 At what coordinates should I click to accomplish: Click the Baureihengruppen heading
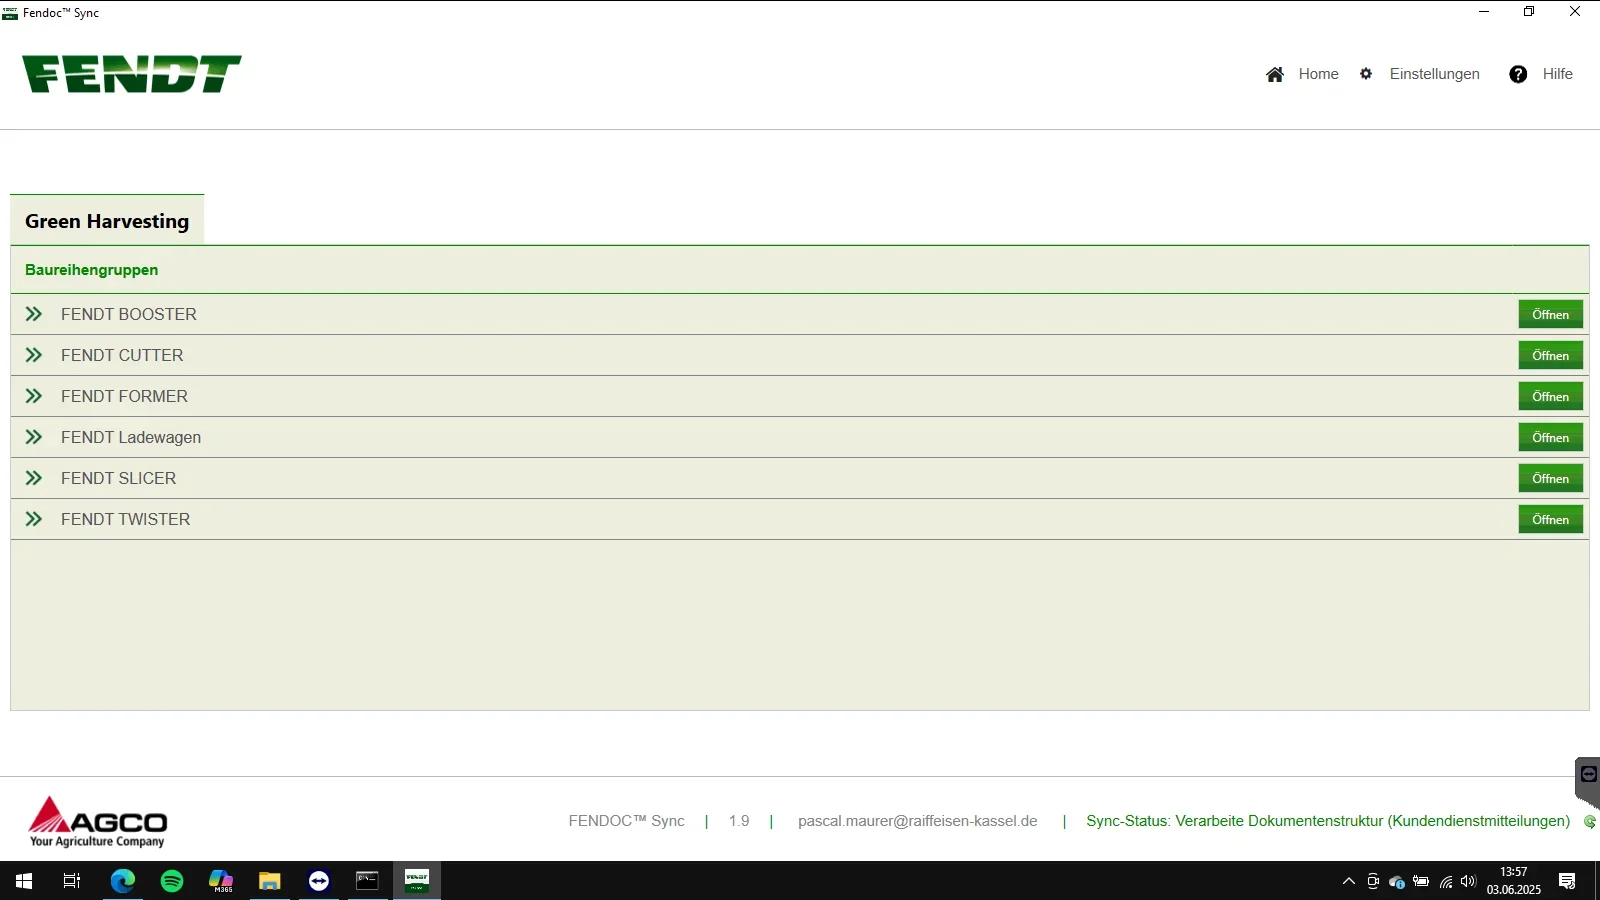[x=91, y=270]
